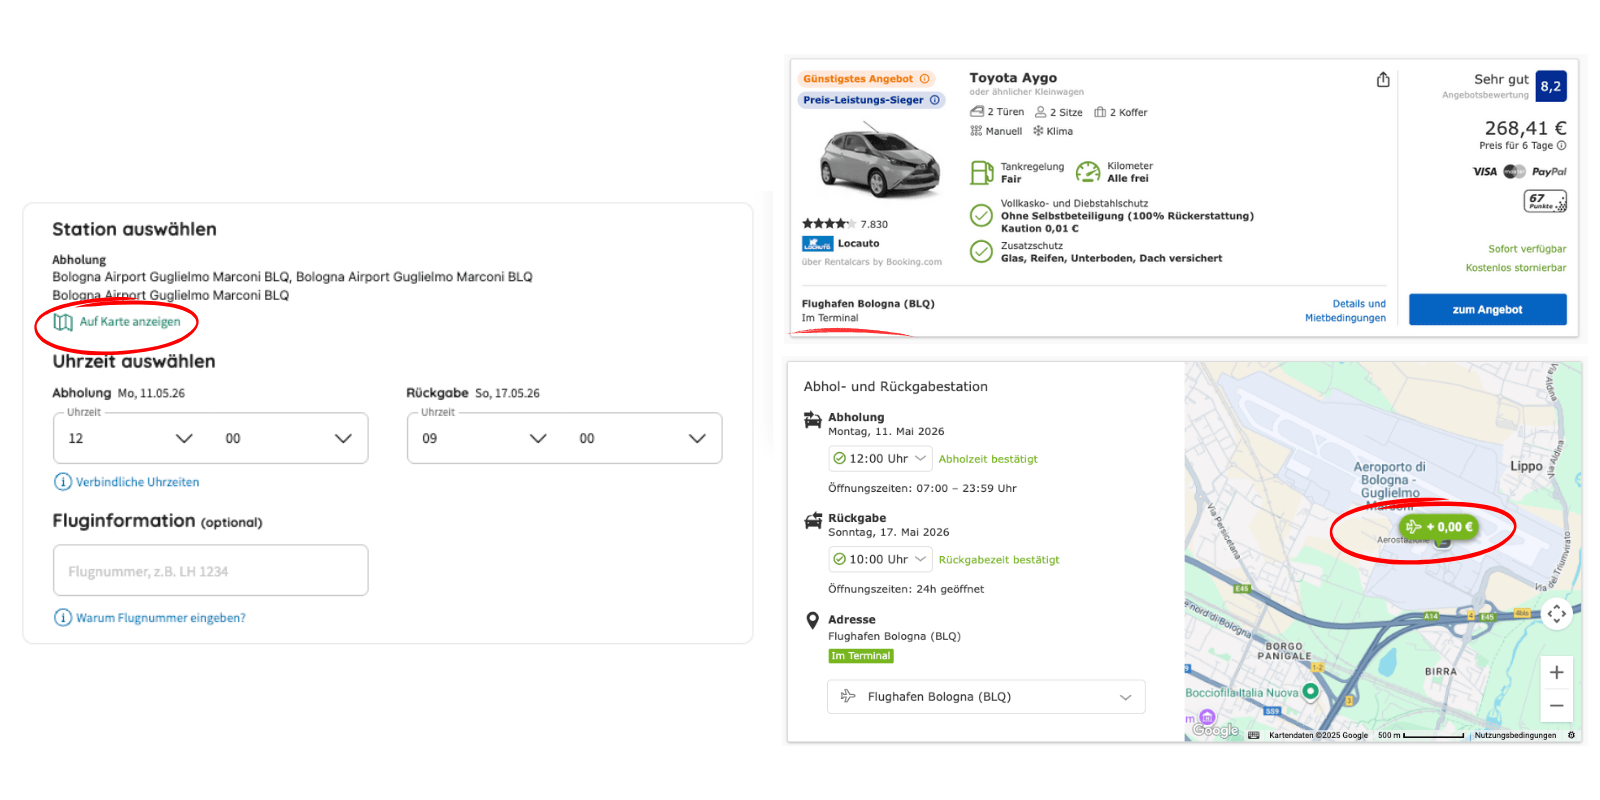This screenshot has height=800, width=1600.
Task: Open pickup hour dropdown showing 12
Action: [130, 438]
